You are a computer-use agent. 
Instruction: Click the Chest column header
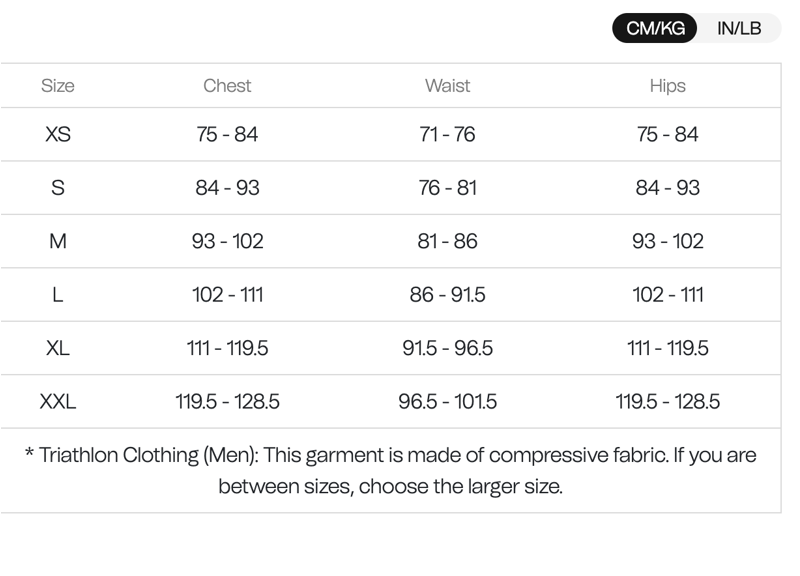click(x=227, y=86)
